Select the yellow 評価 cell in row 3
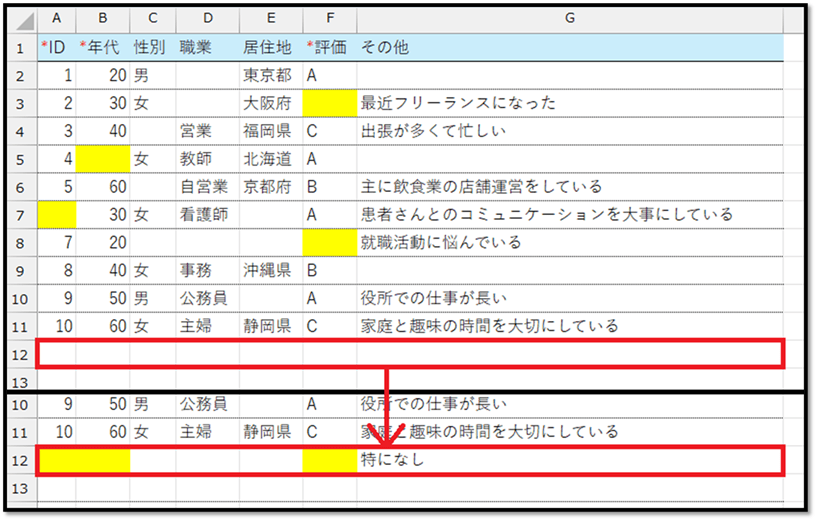Viewport: 816px width, 520px height. click(x=329, y=103)
